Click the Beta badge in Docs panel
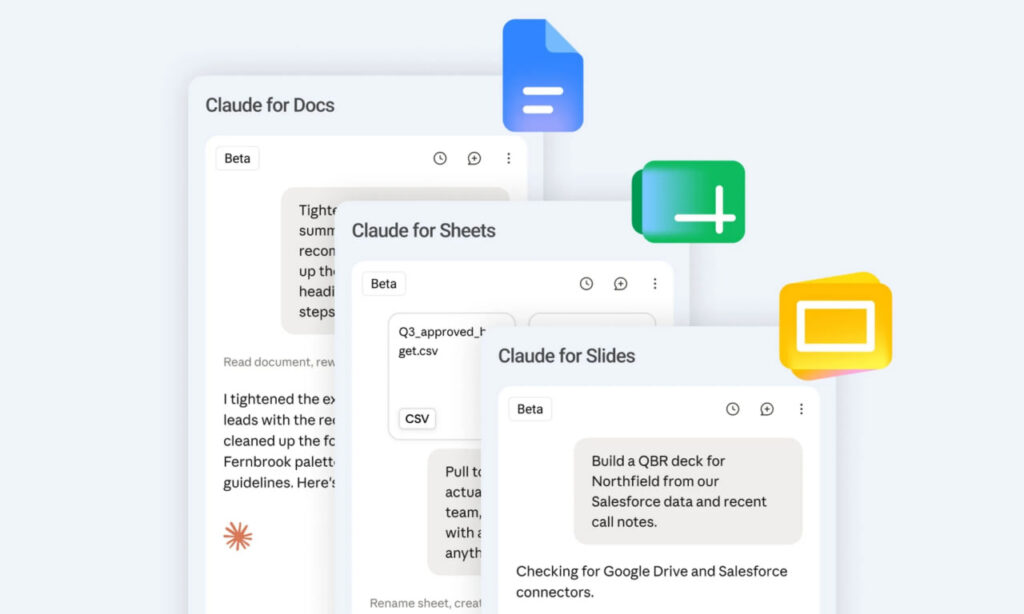 (x=237, y=158)
